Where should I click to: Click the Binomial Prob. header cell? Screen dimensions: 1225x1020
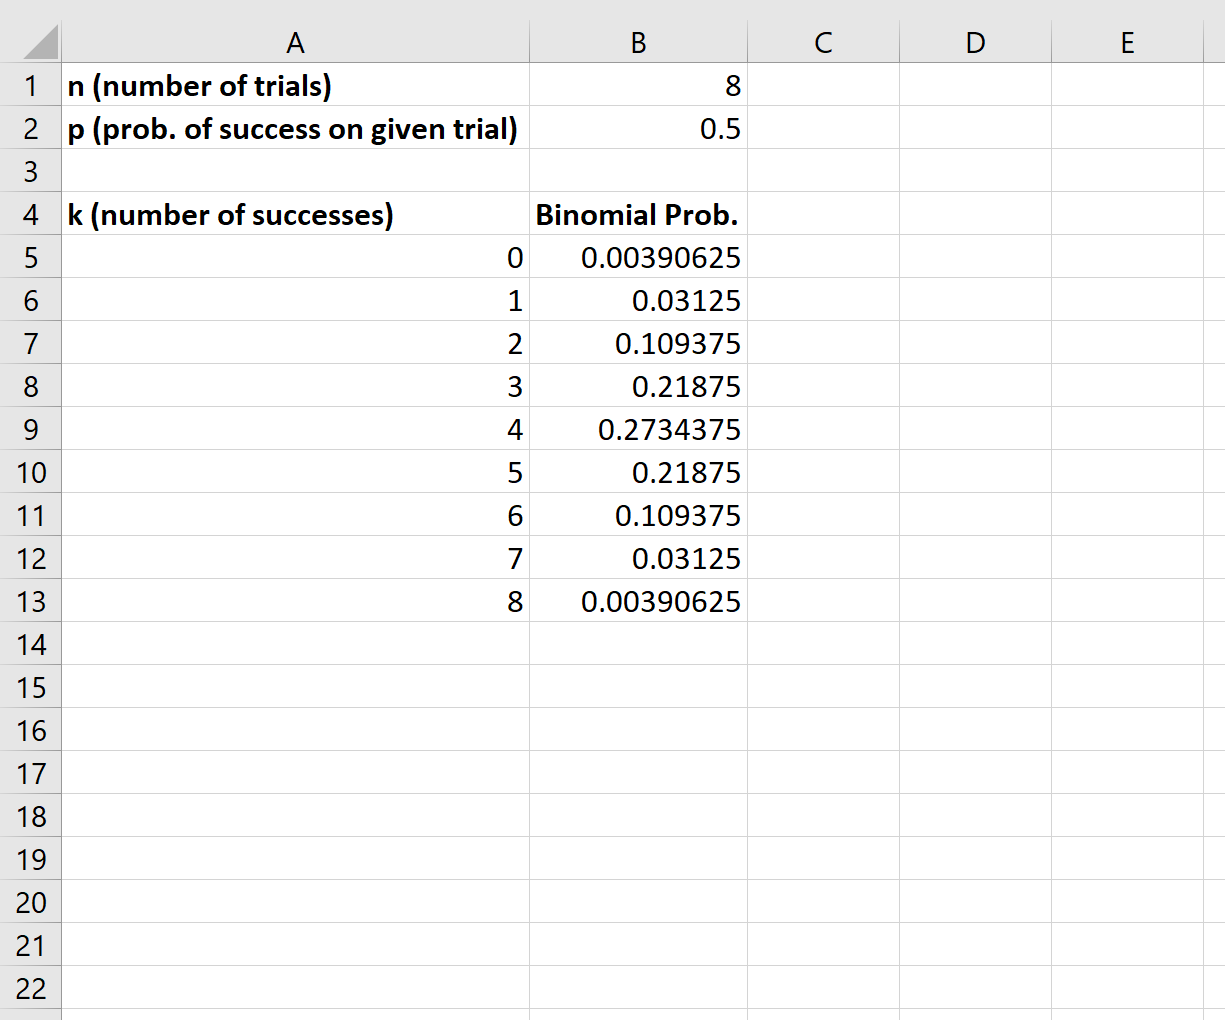tap(638, 214)
